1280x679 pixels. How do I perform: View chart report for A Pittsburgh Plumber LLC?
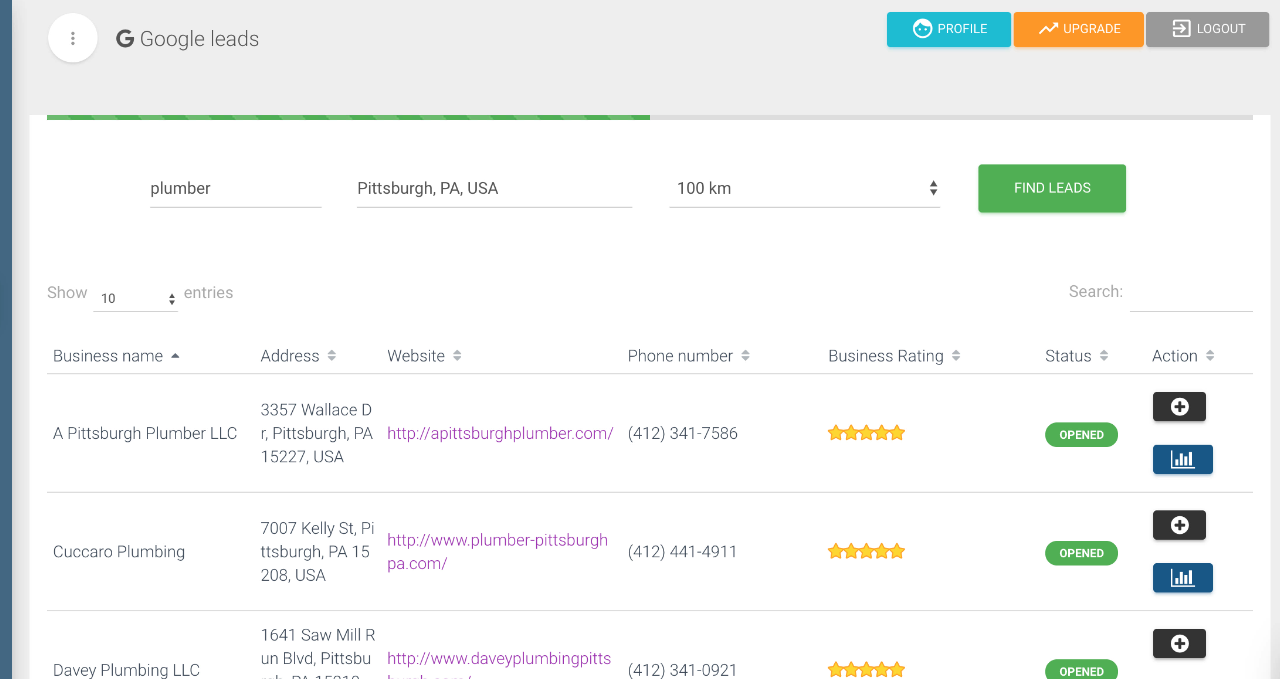[1183, 460]
